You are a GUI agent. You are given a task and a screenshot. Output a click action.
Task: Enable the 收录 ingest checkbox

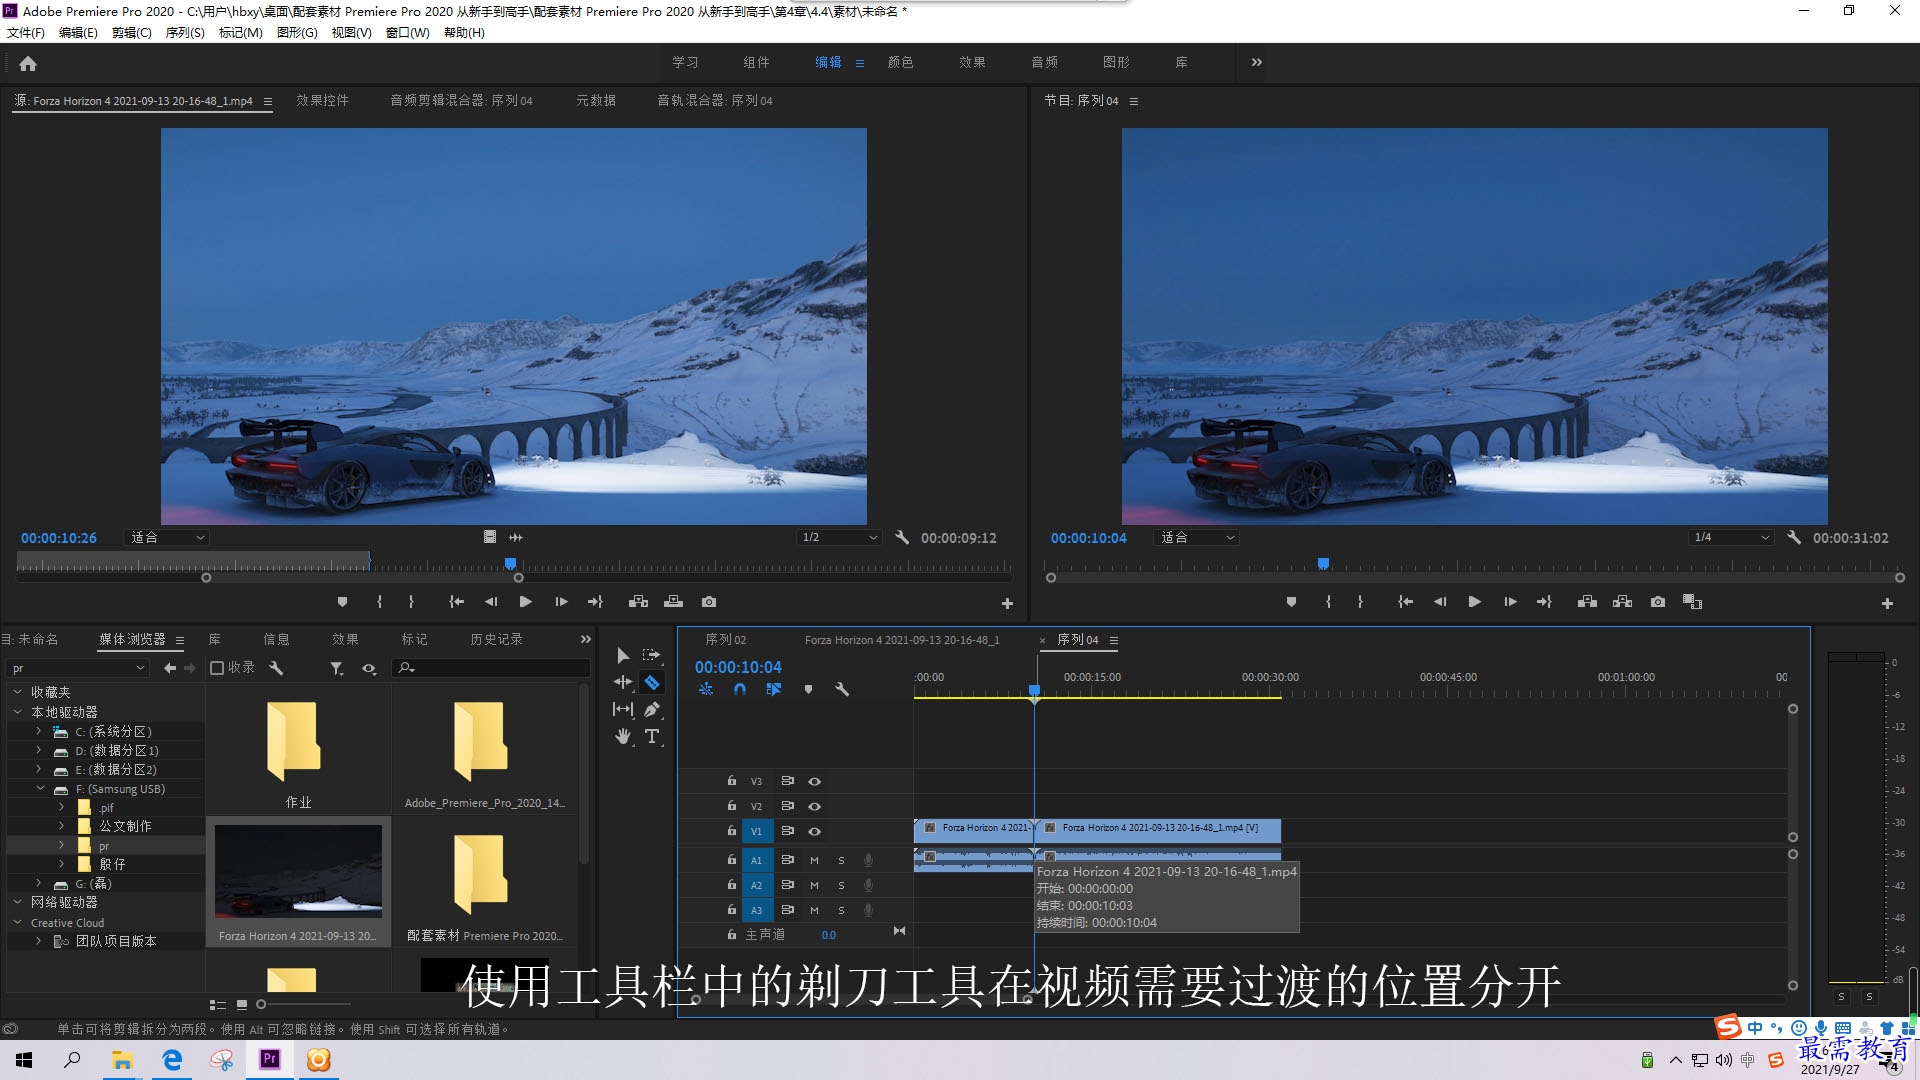pos(216,668)
